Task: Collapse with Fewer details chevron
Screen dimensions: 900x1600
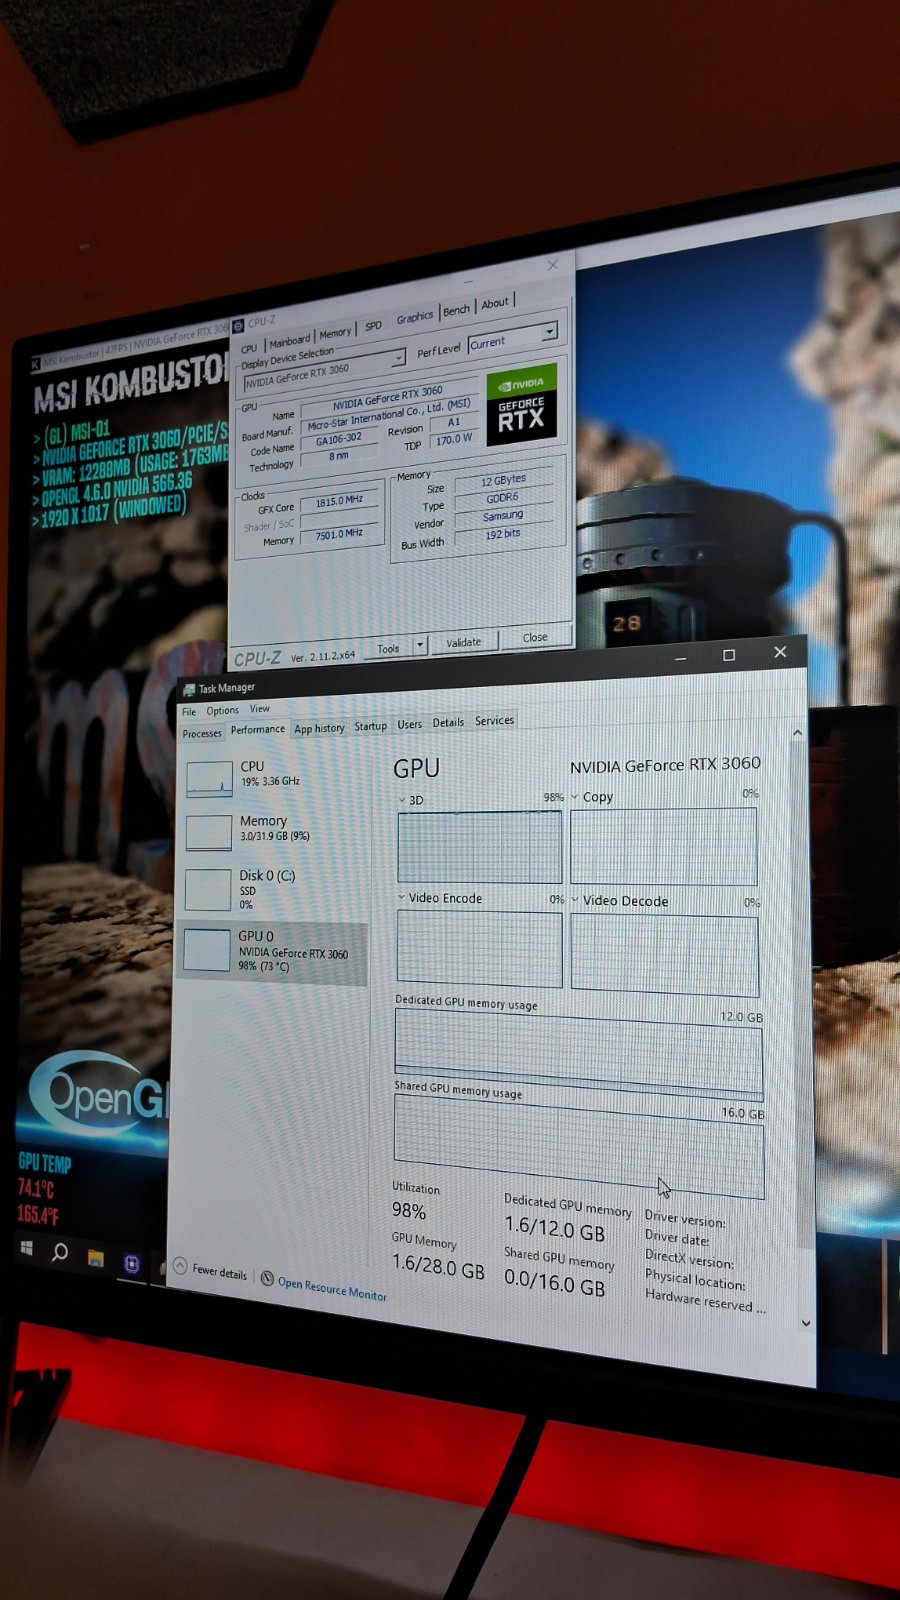Action: click(x=180, y=1265)
